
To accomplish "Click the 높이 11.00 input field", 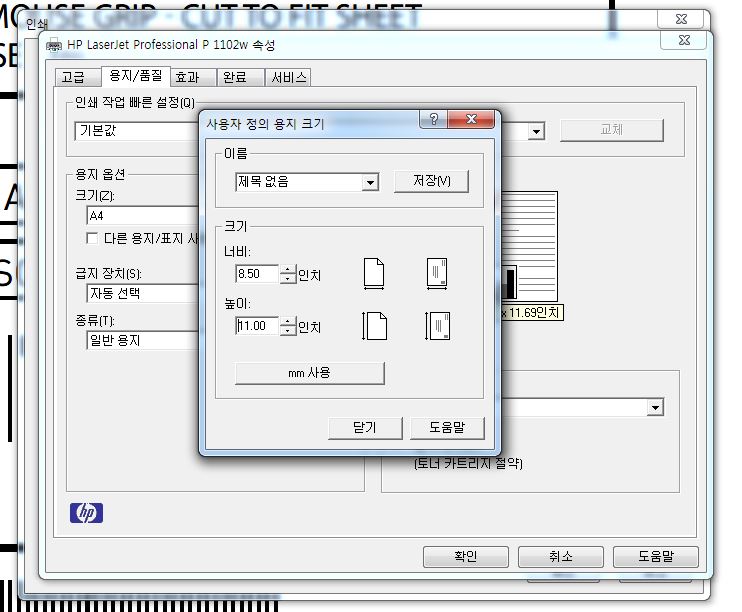I will pyautogui.click(x=257, y=326).
